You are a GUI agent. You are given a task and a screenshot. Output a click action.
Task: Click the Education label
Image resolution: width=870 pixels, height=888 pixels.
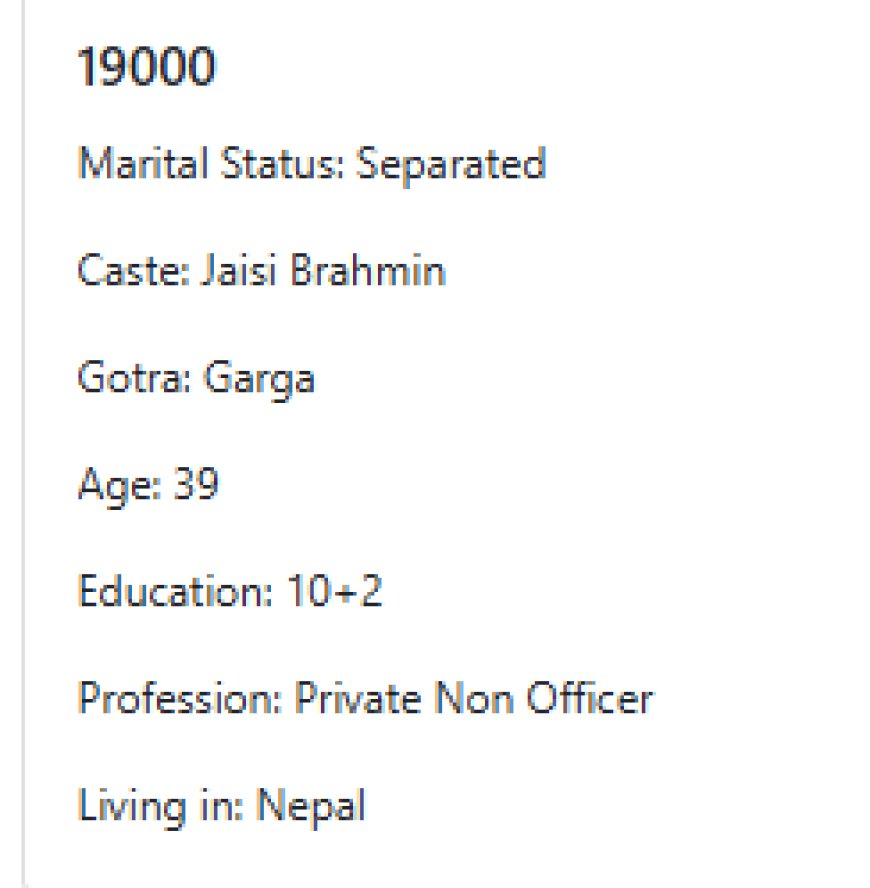[175, 591]
